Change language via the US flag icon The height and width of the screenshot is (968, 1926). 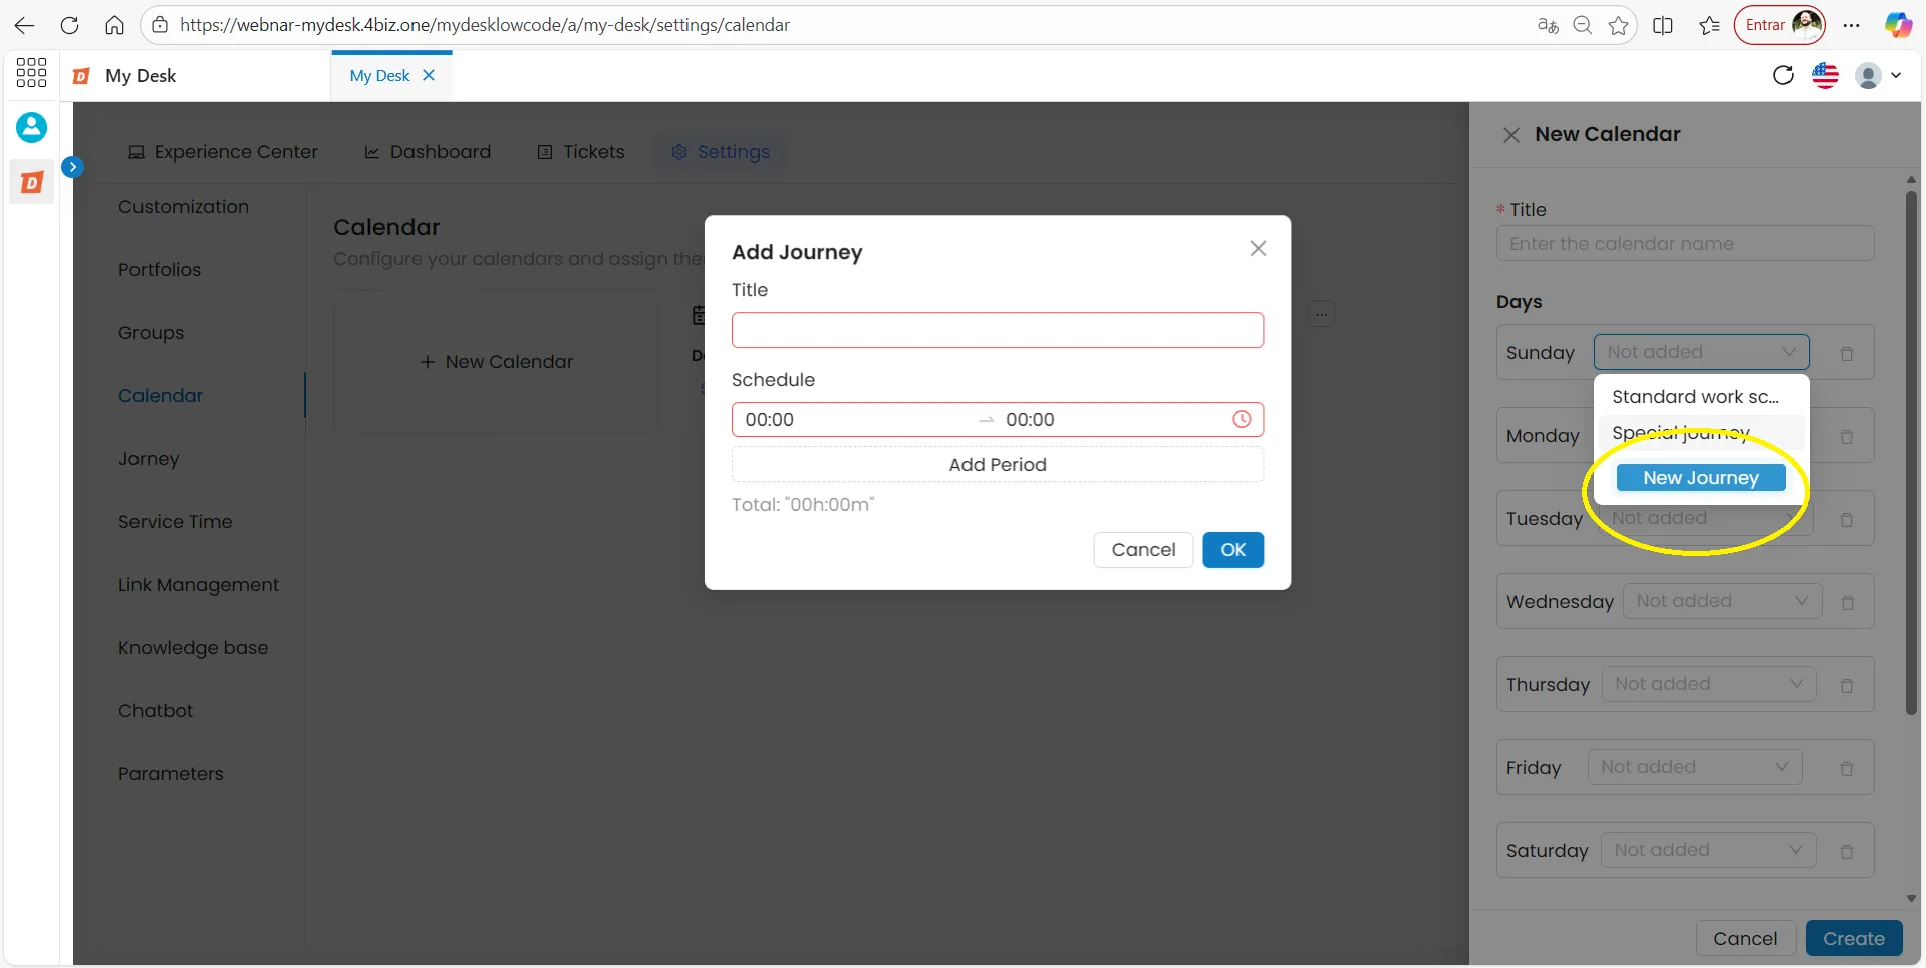pyautogui.click(x=1825, y=75)
